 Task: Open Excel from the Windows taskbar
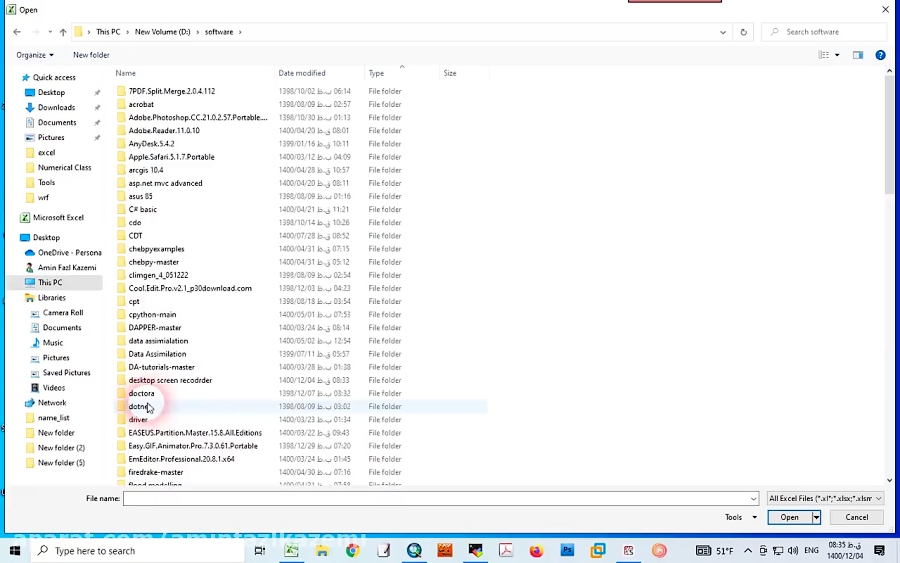pyautogui.click(x=291, y=551)
